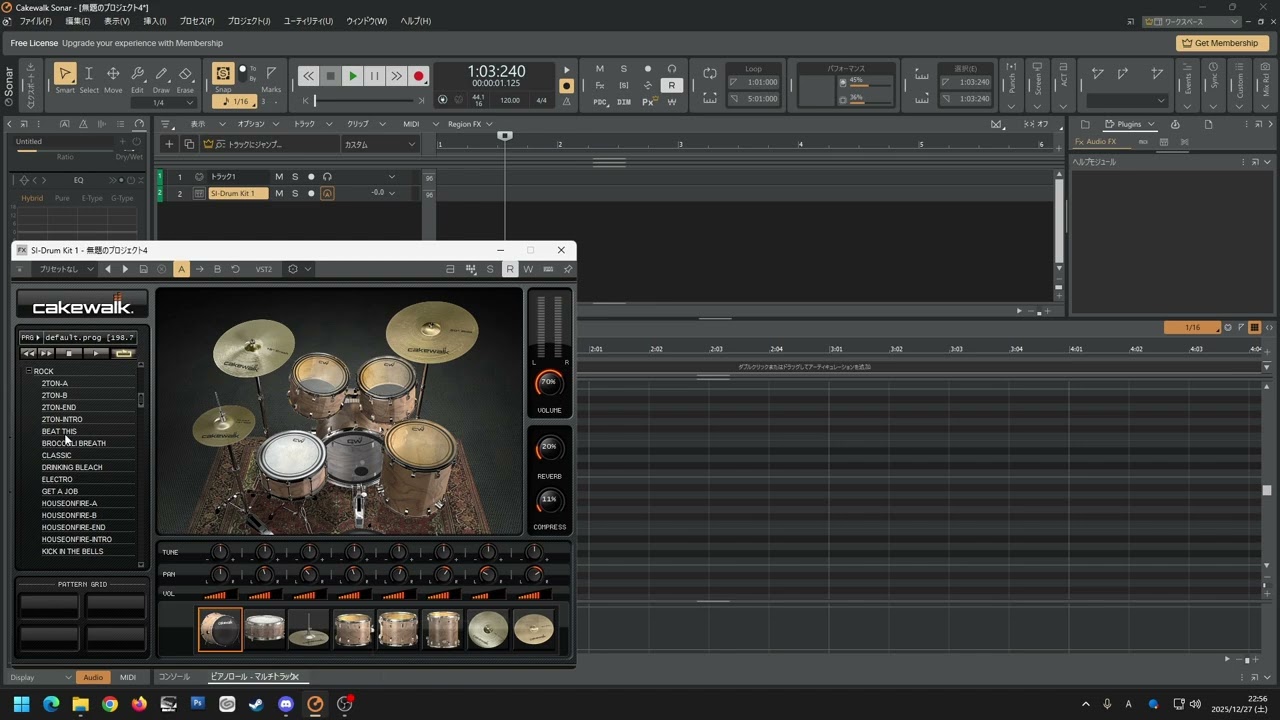Start recording with the red Record button
The image size is (1280, 720).
coord(419,76)
